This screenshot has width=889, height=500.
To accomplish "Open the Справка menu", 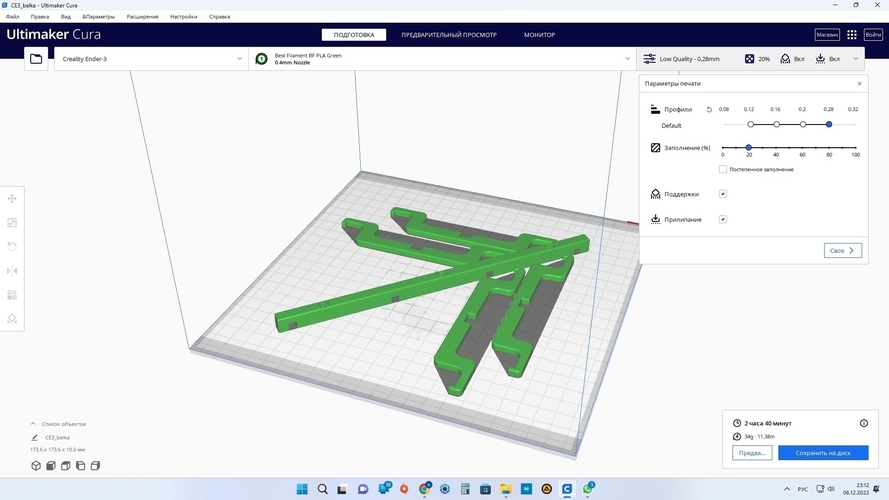I will coord(219,17).
